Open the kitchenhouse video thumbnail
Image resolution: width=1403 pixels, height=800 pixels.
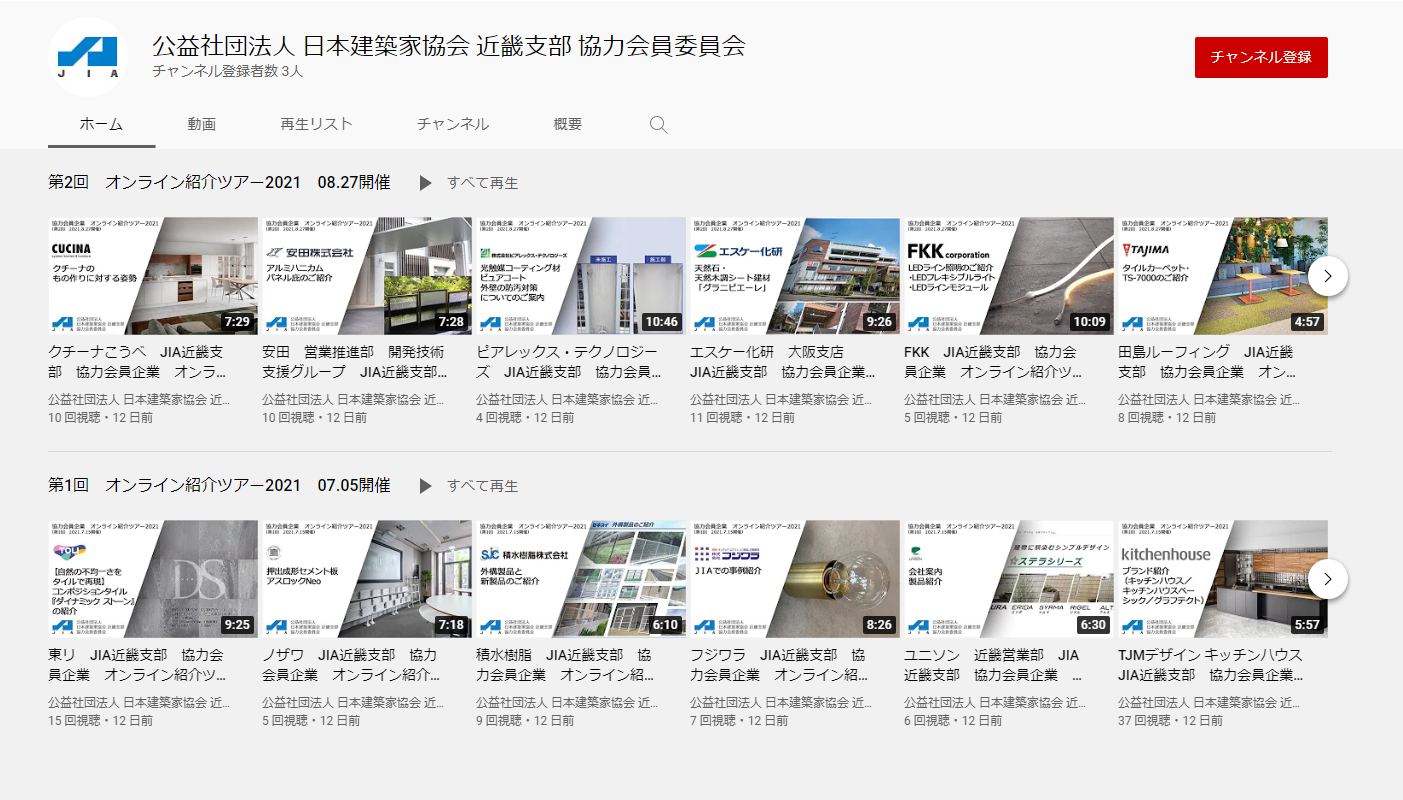tap(1223, 579)
